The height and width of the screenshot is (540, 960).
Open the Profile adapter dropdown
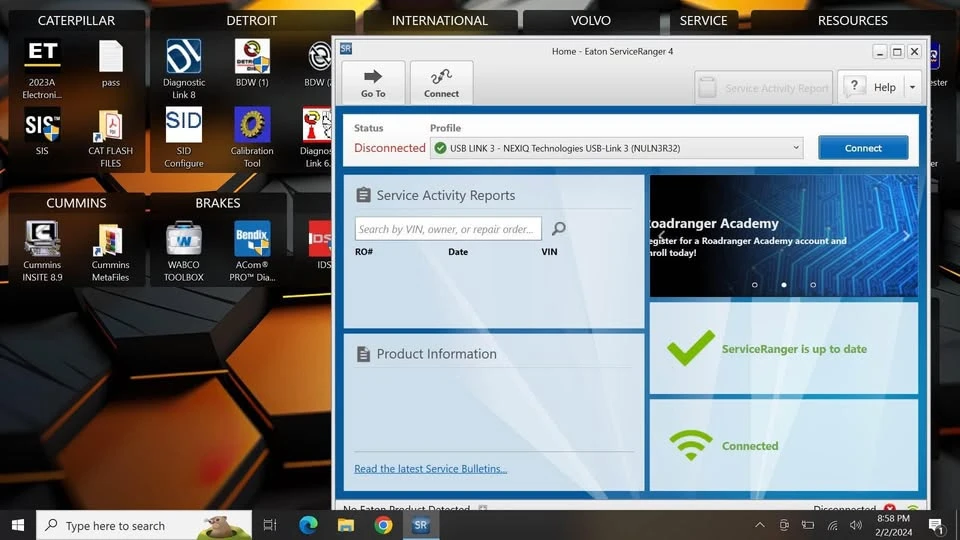tap(617, 148)
